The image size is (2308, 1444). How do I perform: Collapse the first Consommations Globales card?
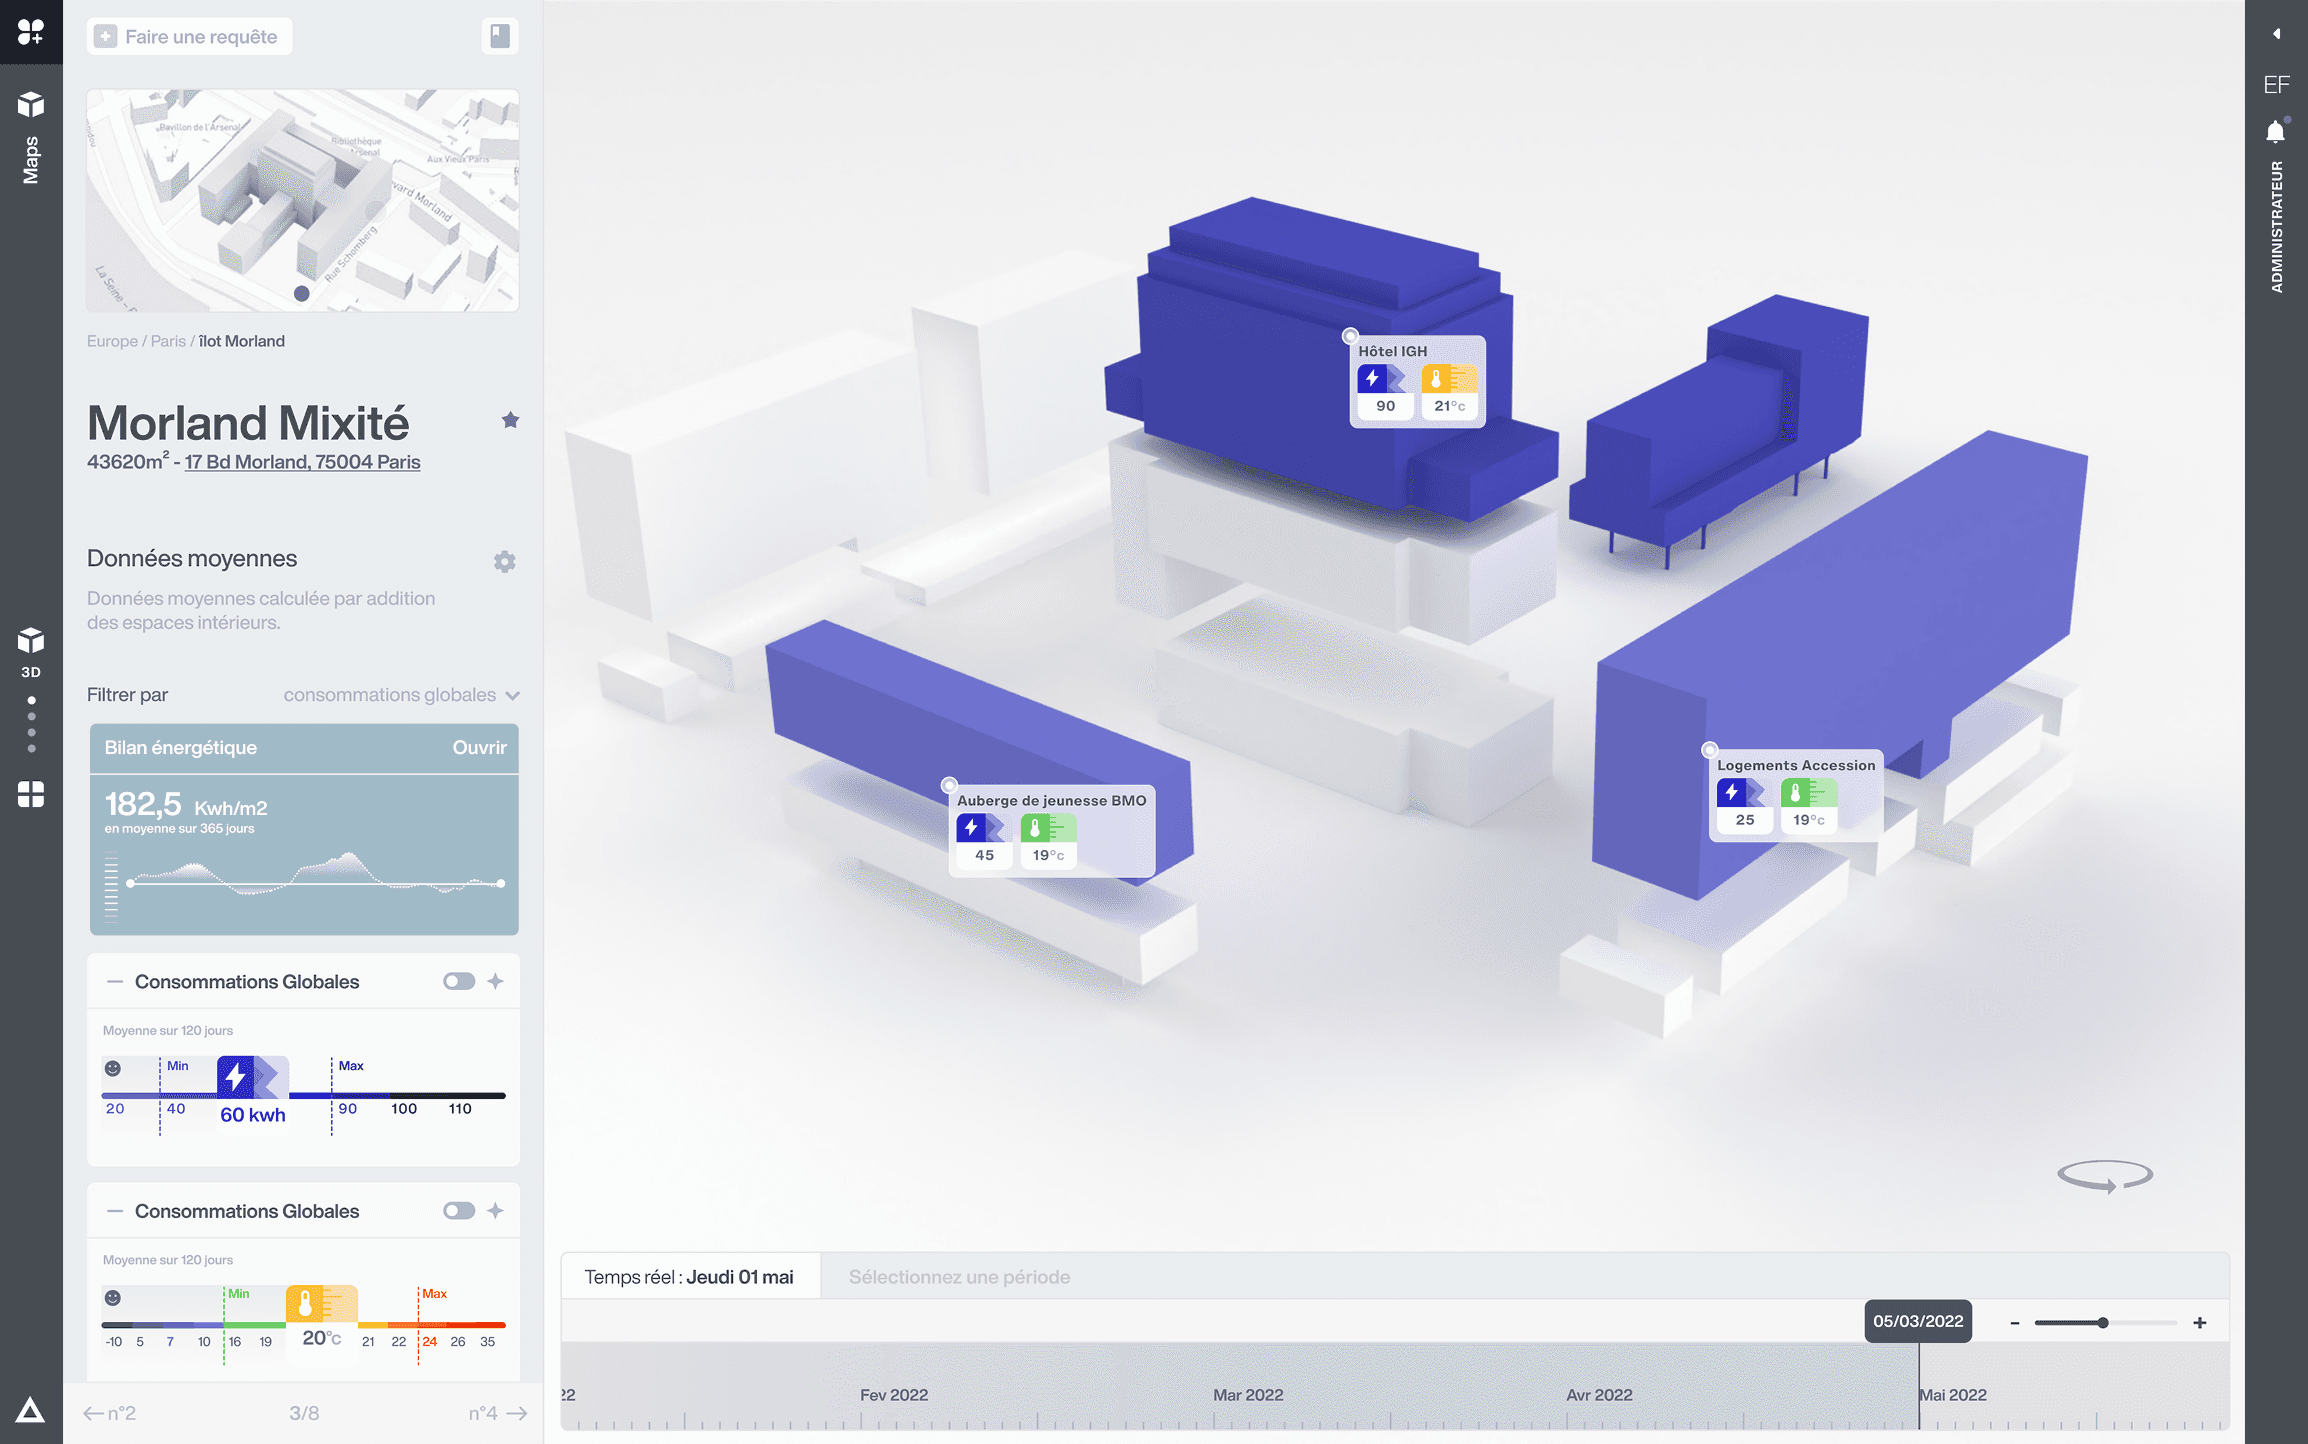(115, 981)
